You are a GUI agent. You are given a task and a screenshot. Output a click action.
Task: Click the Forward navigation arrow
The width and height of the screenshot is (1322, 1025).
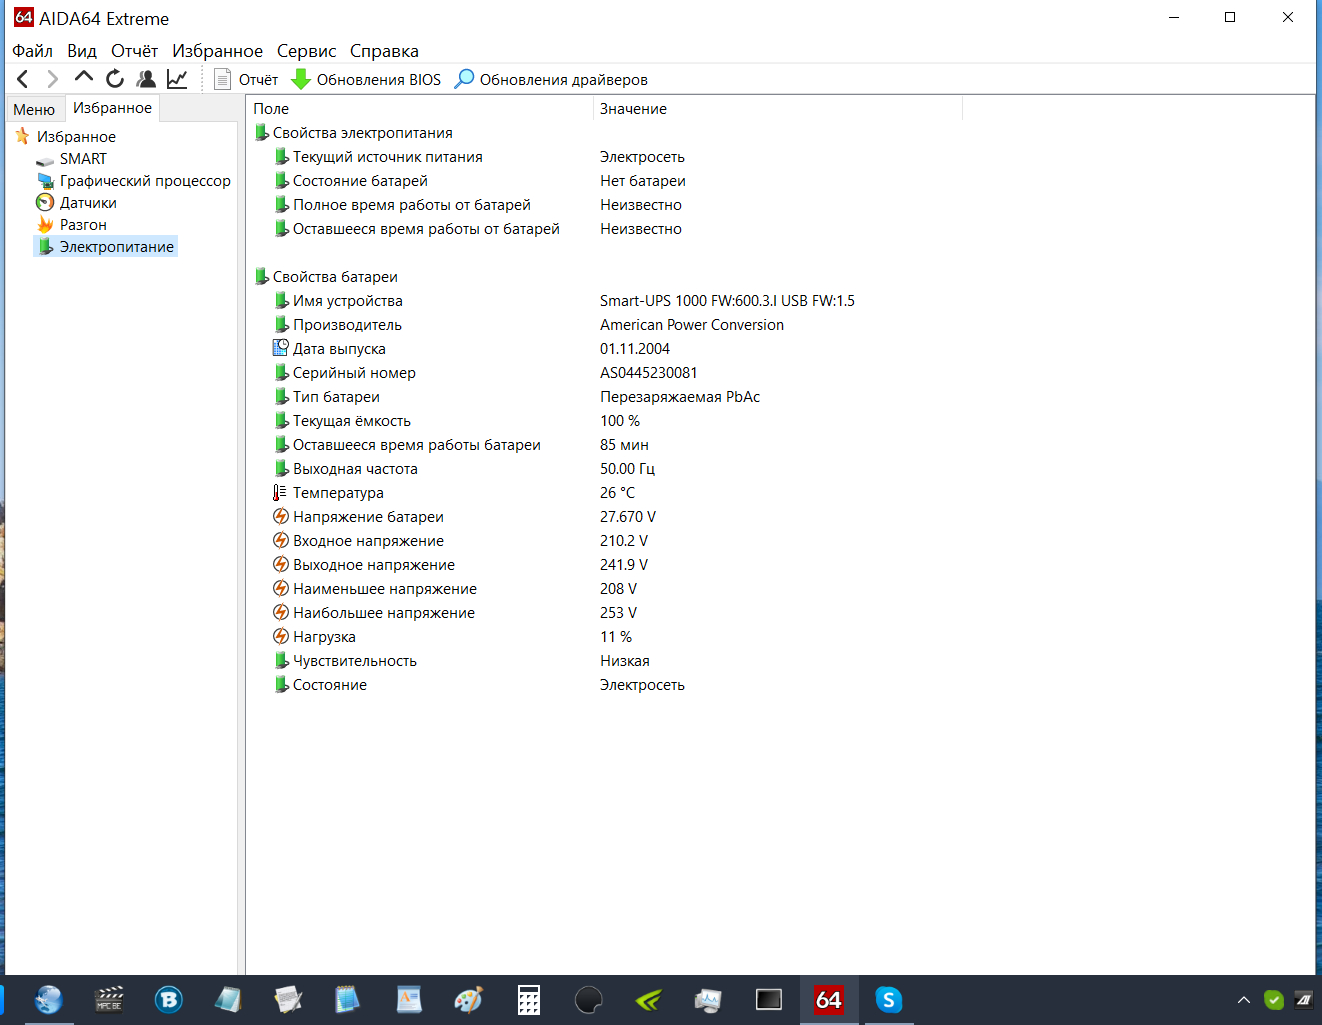(x=53, y=79)
